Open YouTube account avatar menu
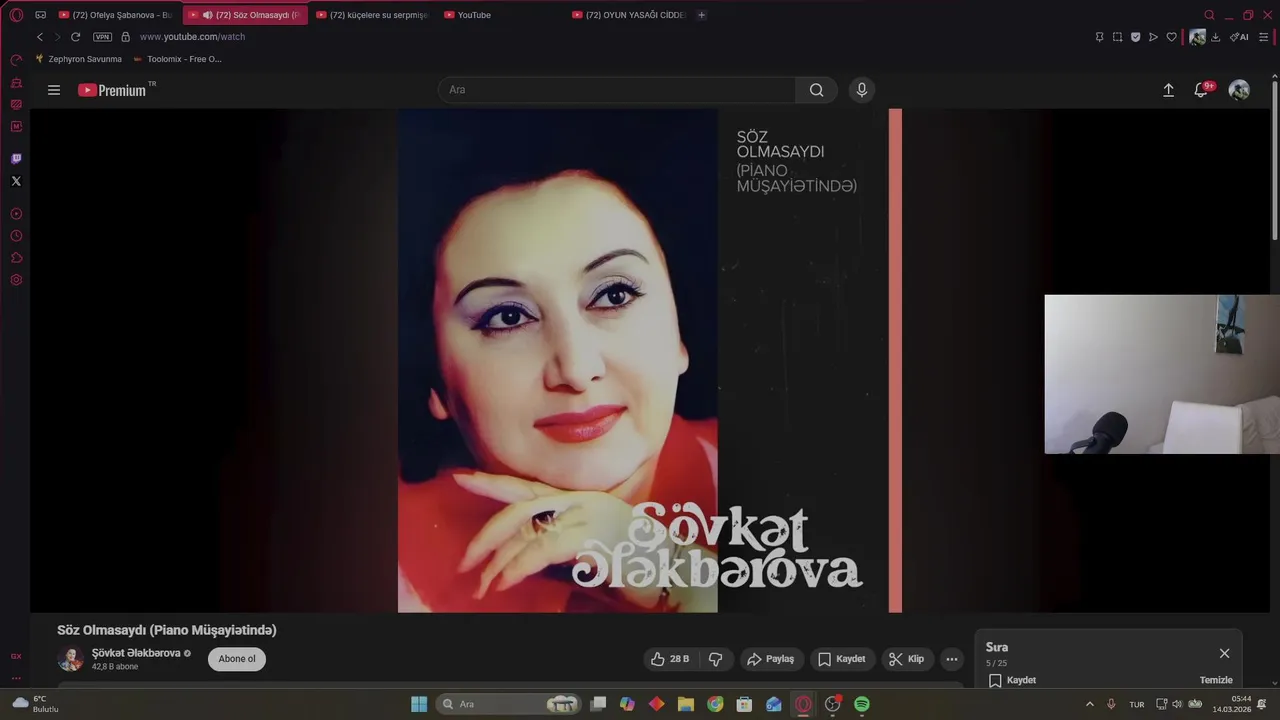Viewport: 1280px width, 720px height. (1239, 90)
